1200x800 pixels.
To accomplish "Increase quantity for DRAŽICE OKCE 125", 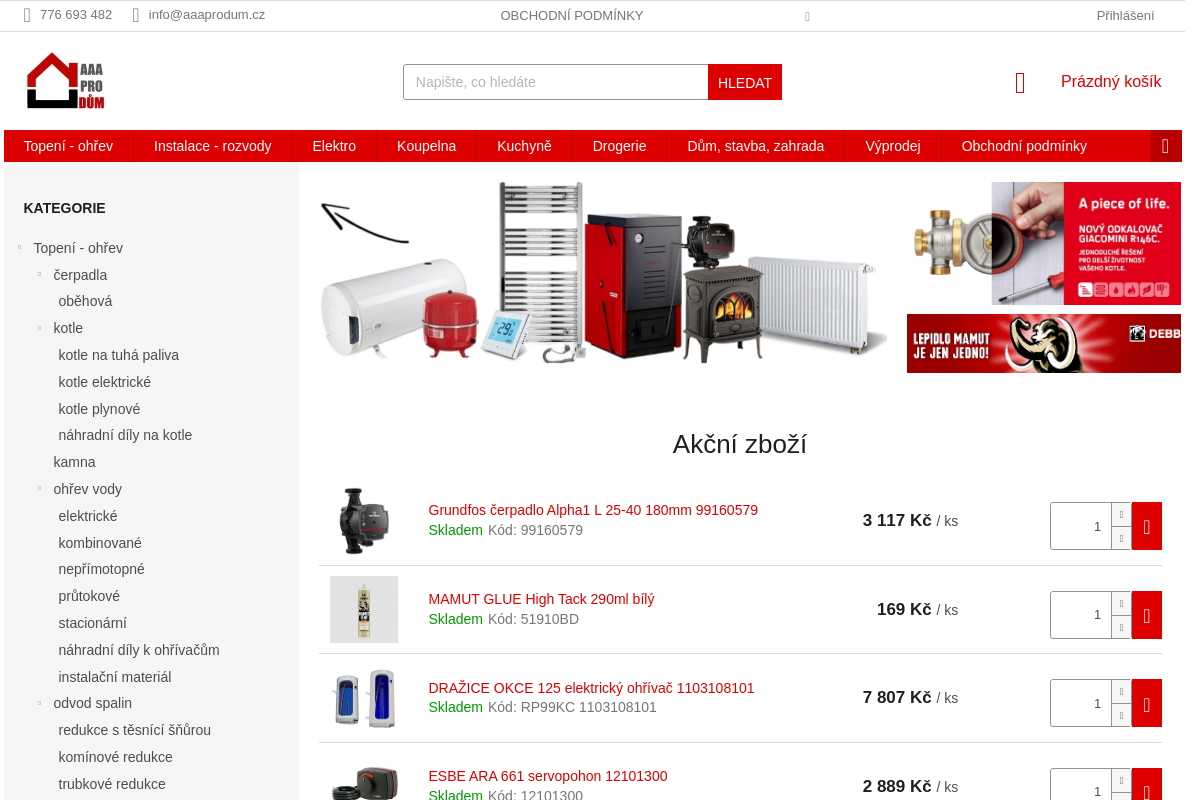I will [x=1121, y=691].
